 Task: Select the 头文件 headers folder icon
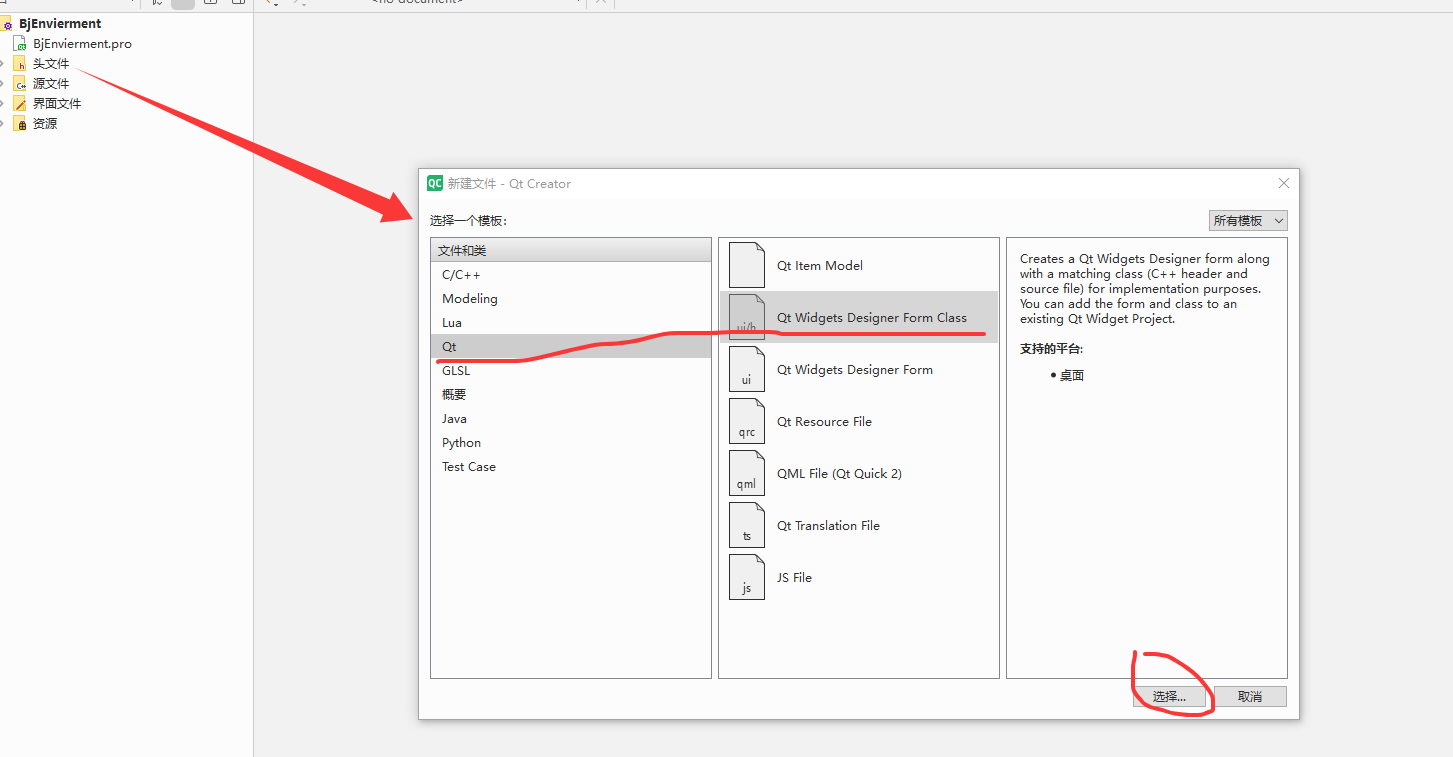point(20,63)
